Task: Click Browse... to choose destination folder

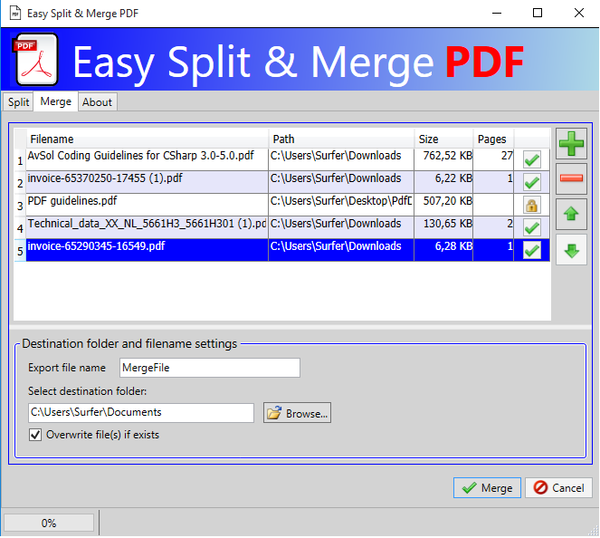Action: pos(297,413)
